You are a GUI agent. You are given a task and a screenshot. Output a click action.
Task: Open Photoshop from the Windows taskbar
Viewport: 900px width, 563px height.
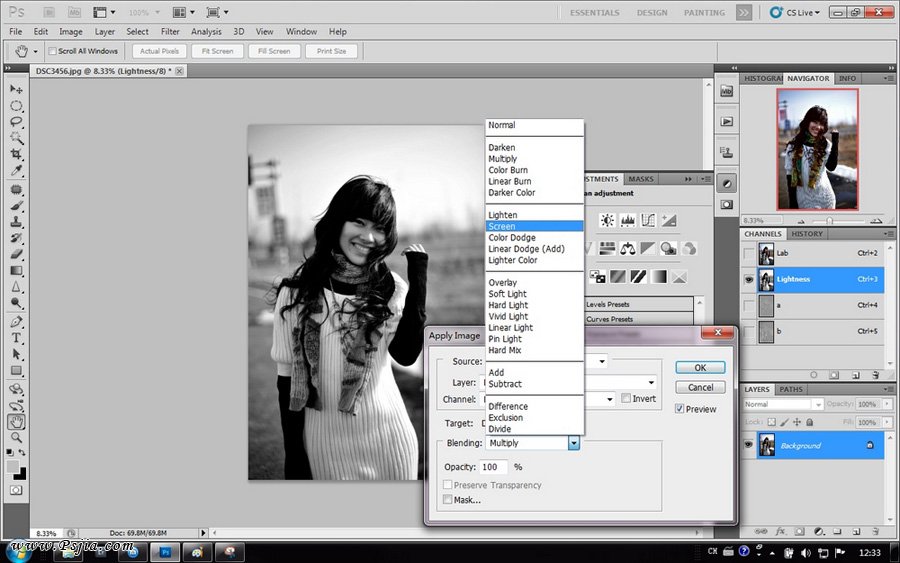(x=165, y=551)
